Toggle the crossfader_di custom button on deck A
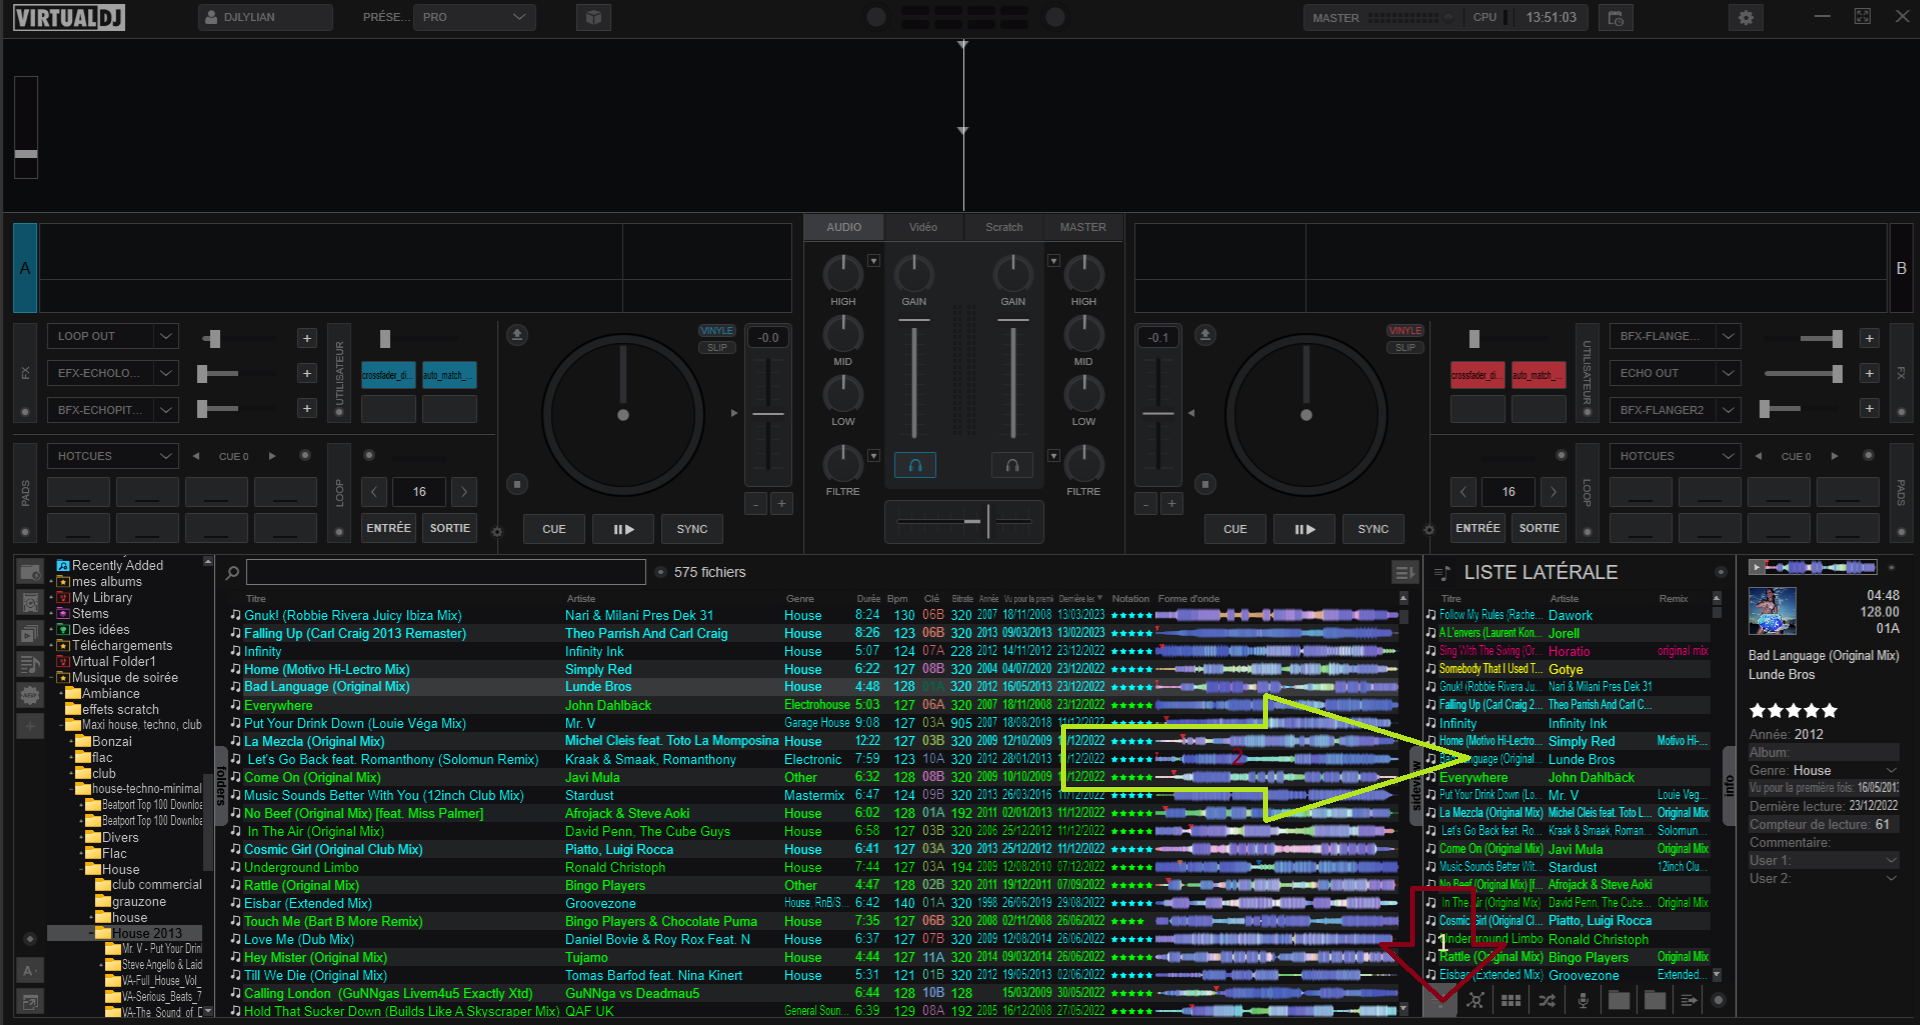Image resolution: width=1920 pixels, height=1025 pixels. pyautogui.click(x=388, y=375)
